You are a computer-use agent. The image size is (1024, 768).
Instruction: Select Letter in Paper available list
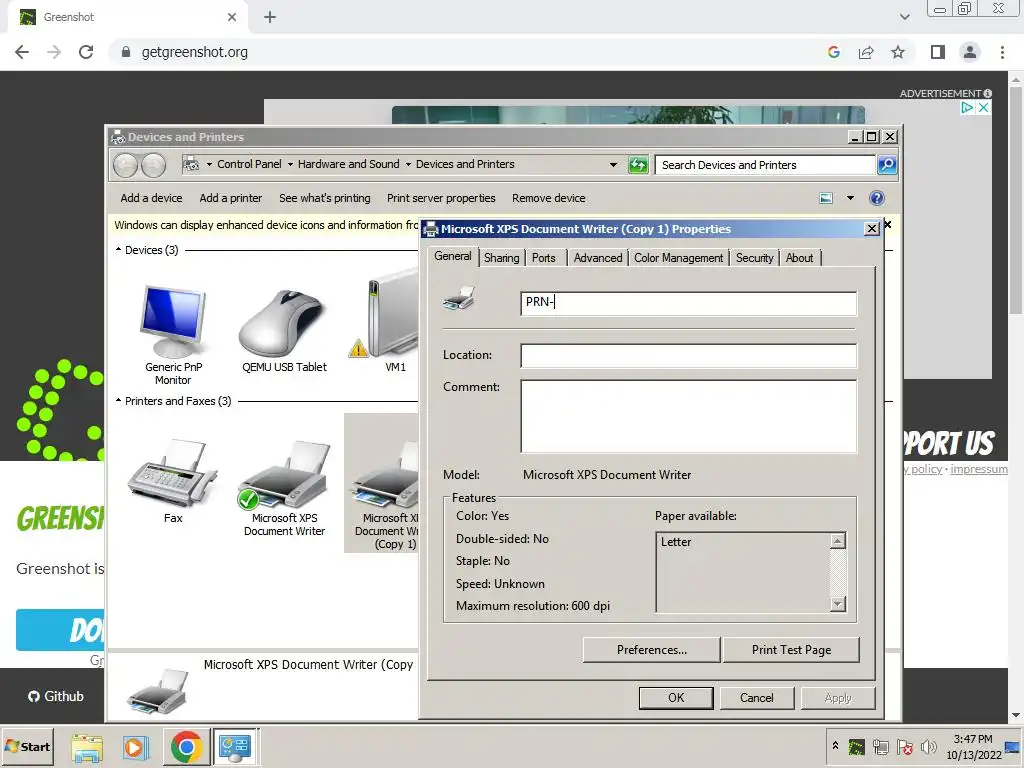(x=676, y=542)
